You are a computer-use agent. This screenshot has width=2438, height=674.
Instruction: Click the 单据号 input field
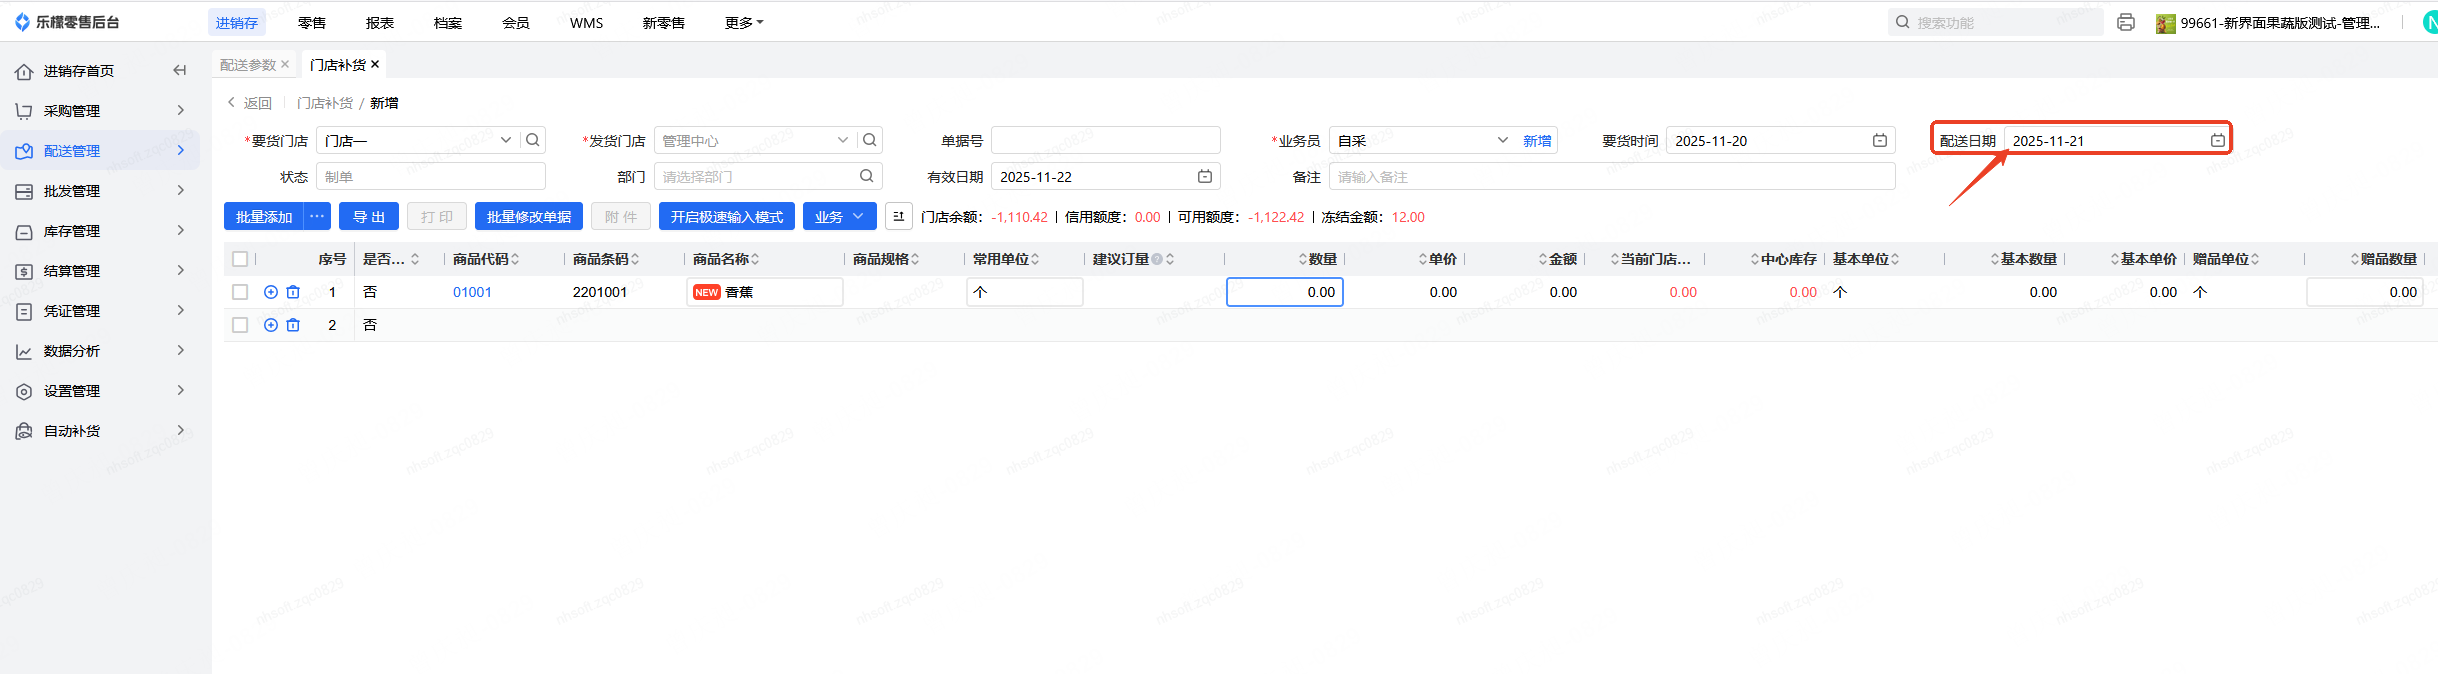click(x=1106, y=140)
